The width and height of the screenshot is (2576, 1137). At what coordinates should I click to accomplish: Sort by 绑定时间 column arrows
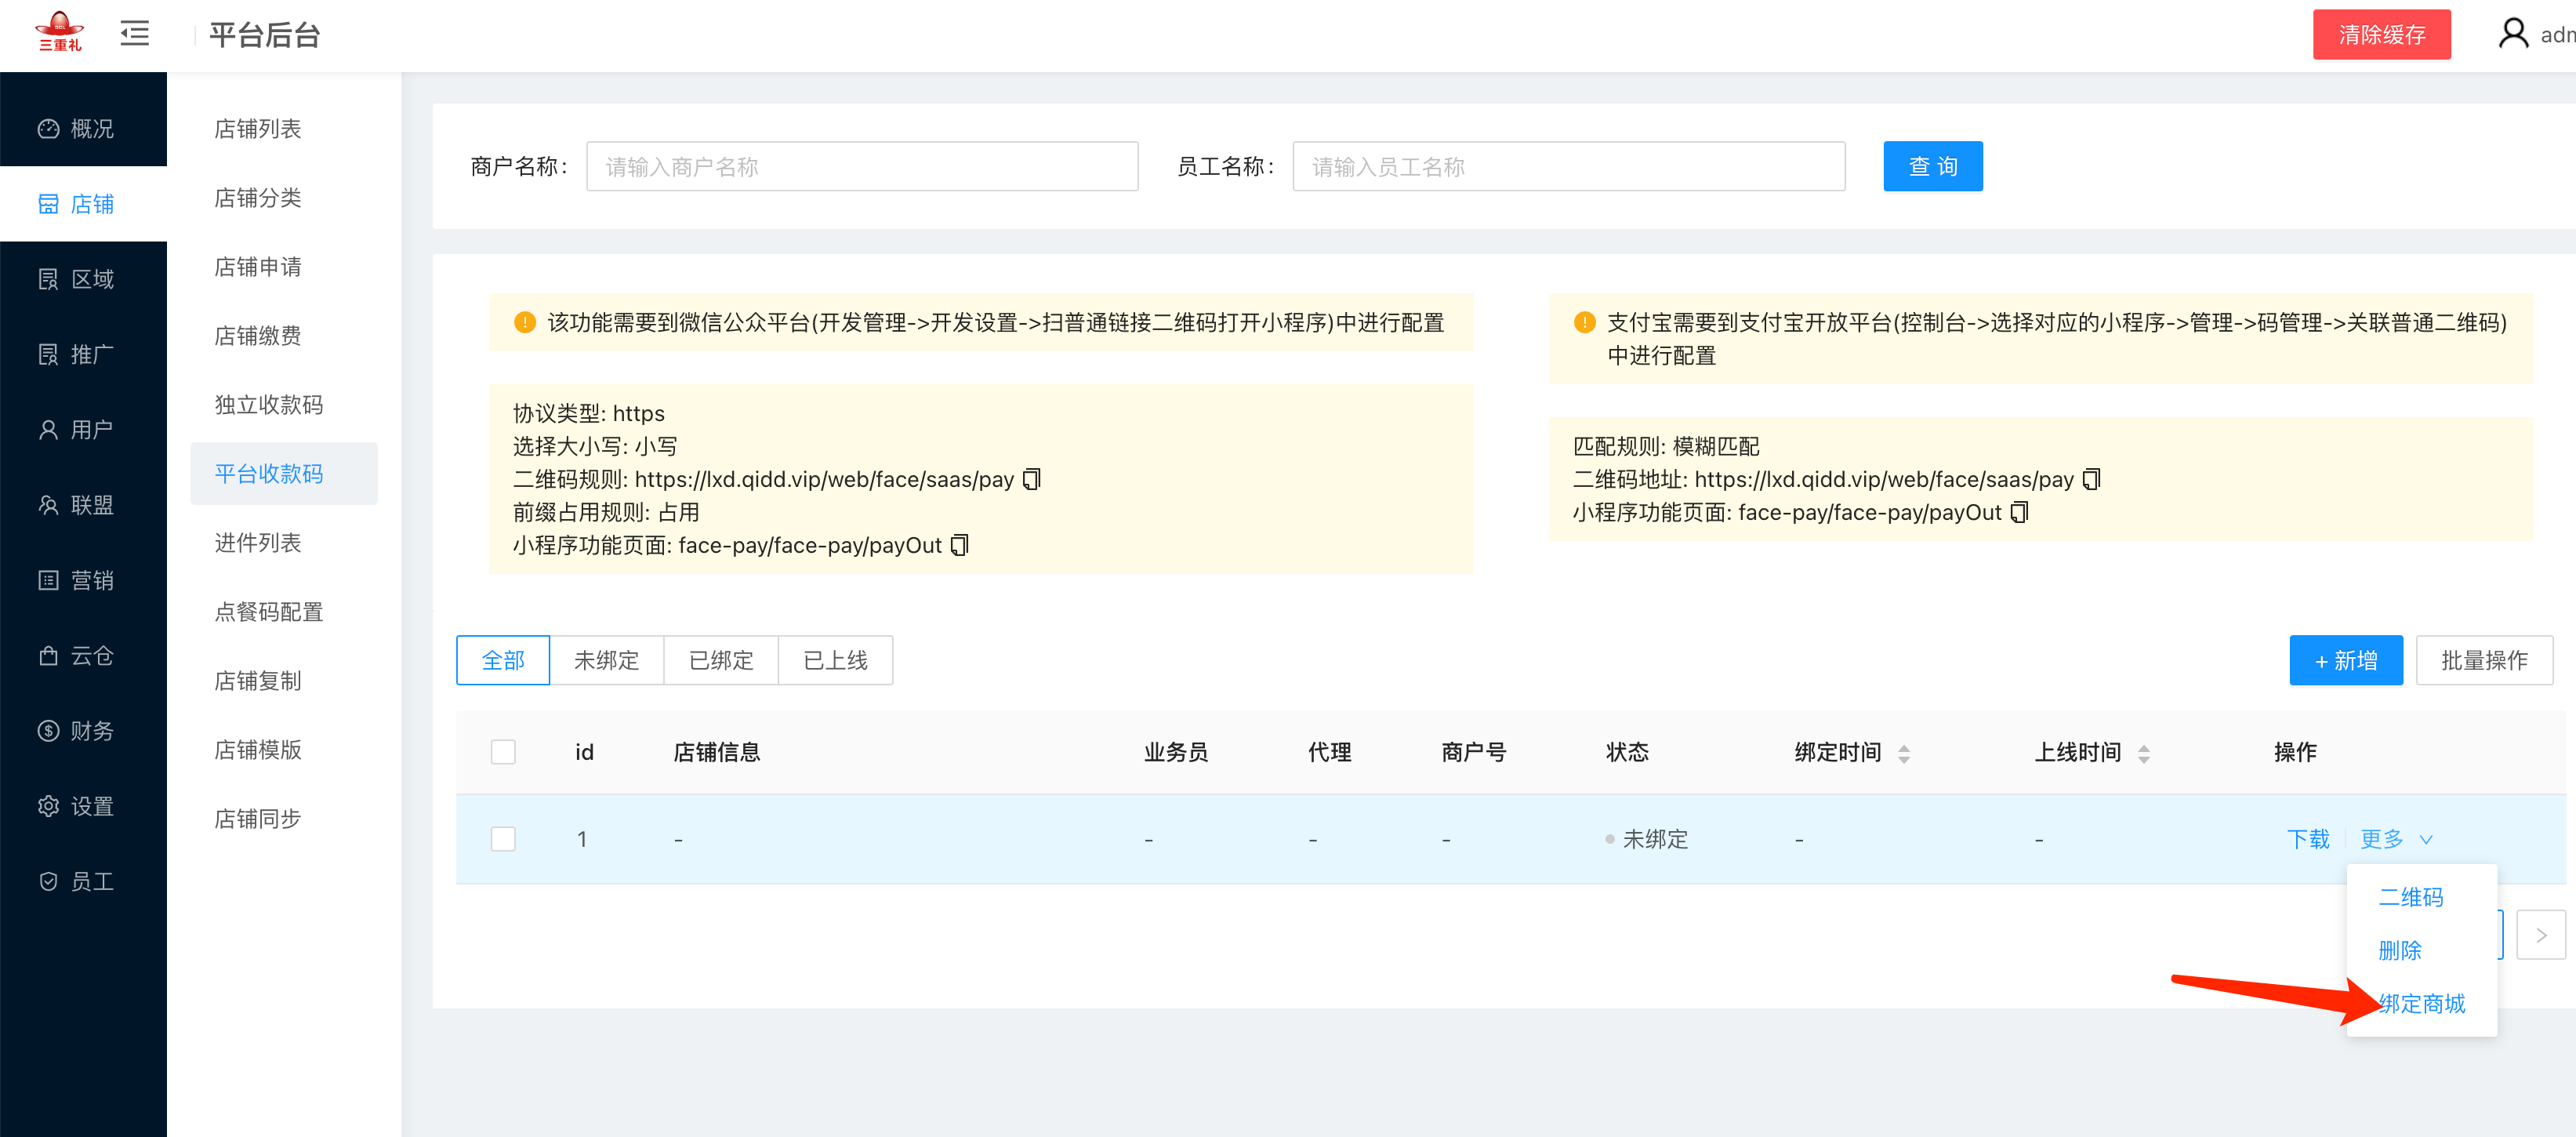(x=1904, y=754)
